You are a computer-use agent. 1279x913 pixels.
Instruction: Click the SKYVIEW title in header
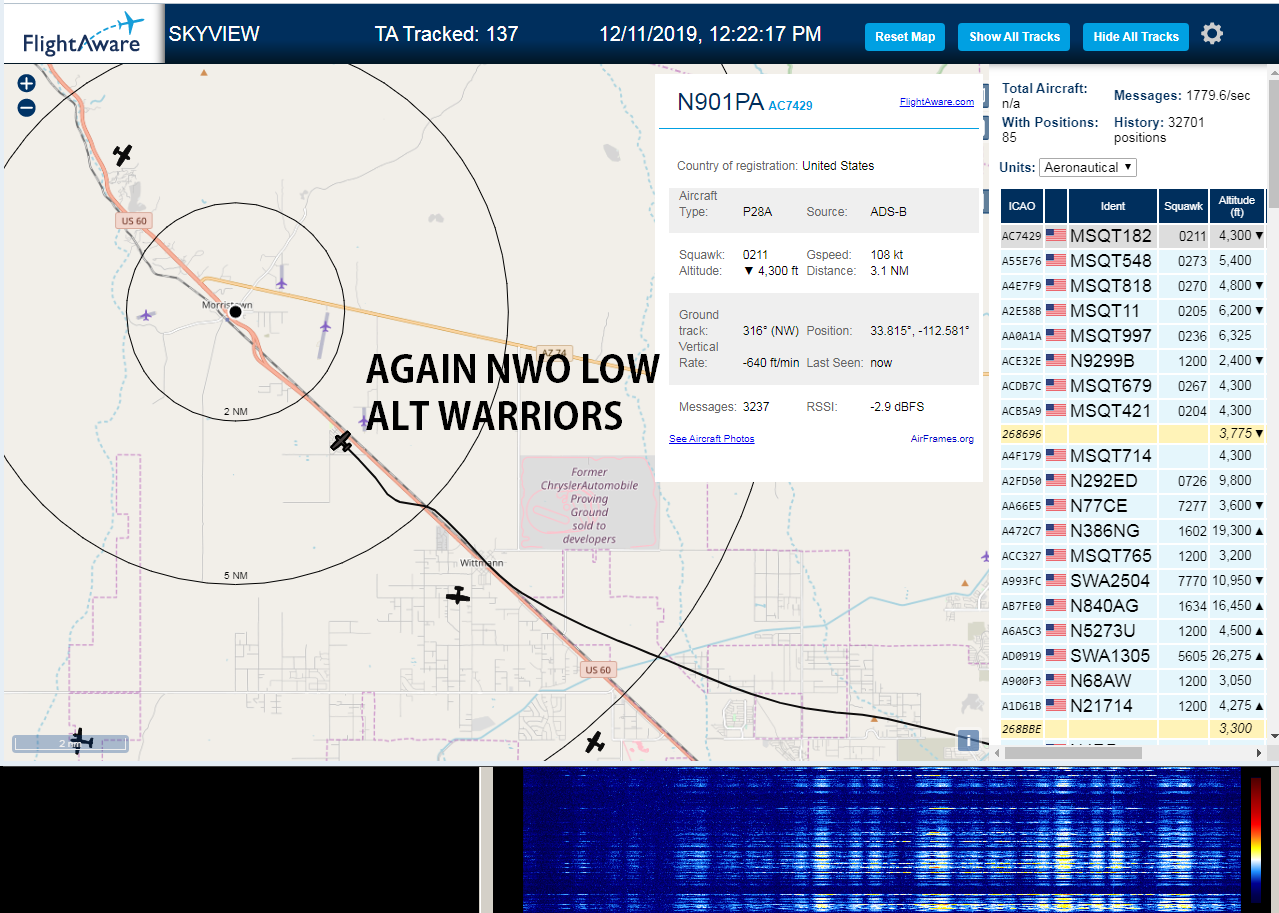[214, 34]
